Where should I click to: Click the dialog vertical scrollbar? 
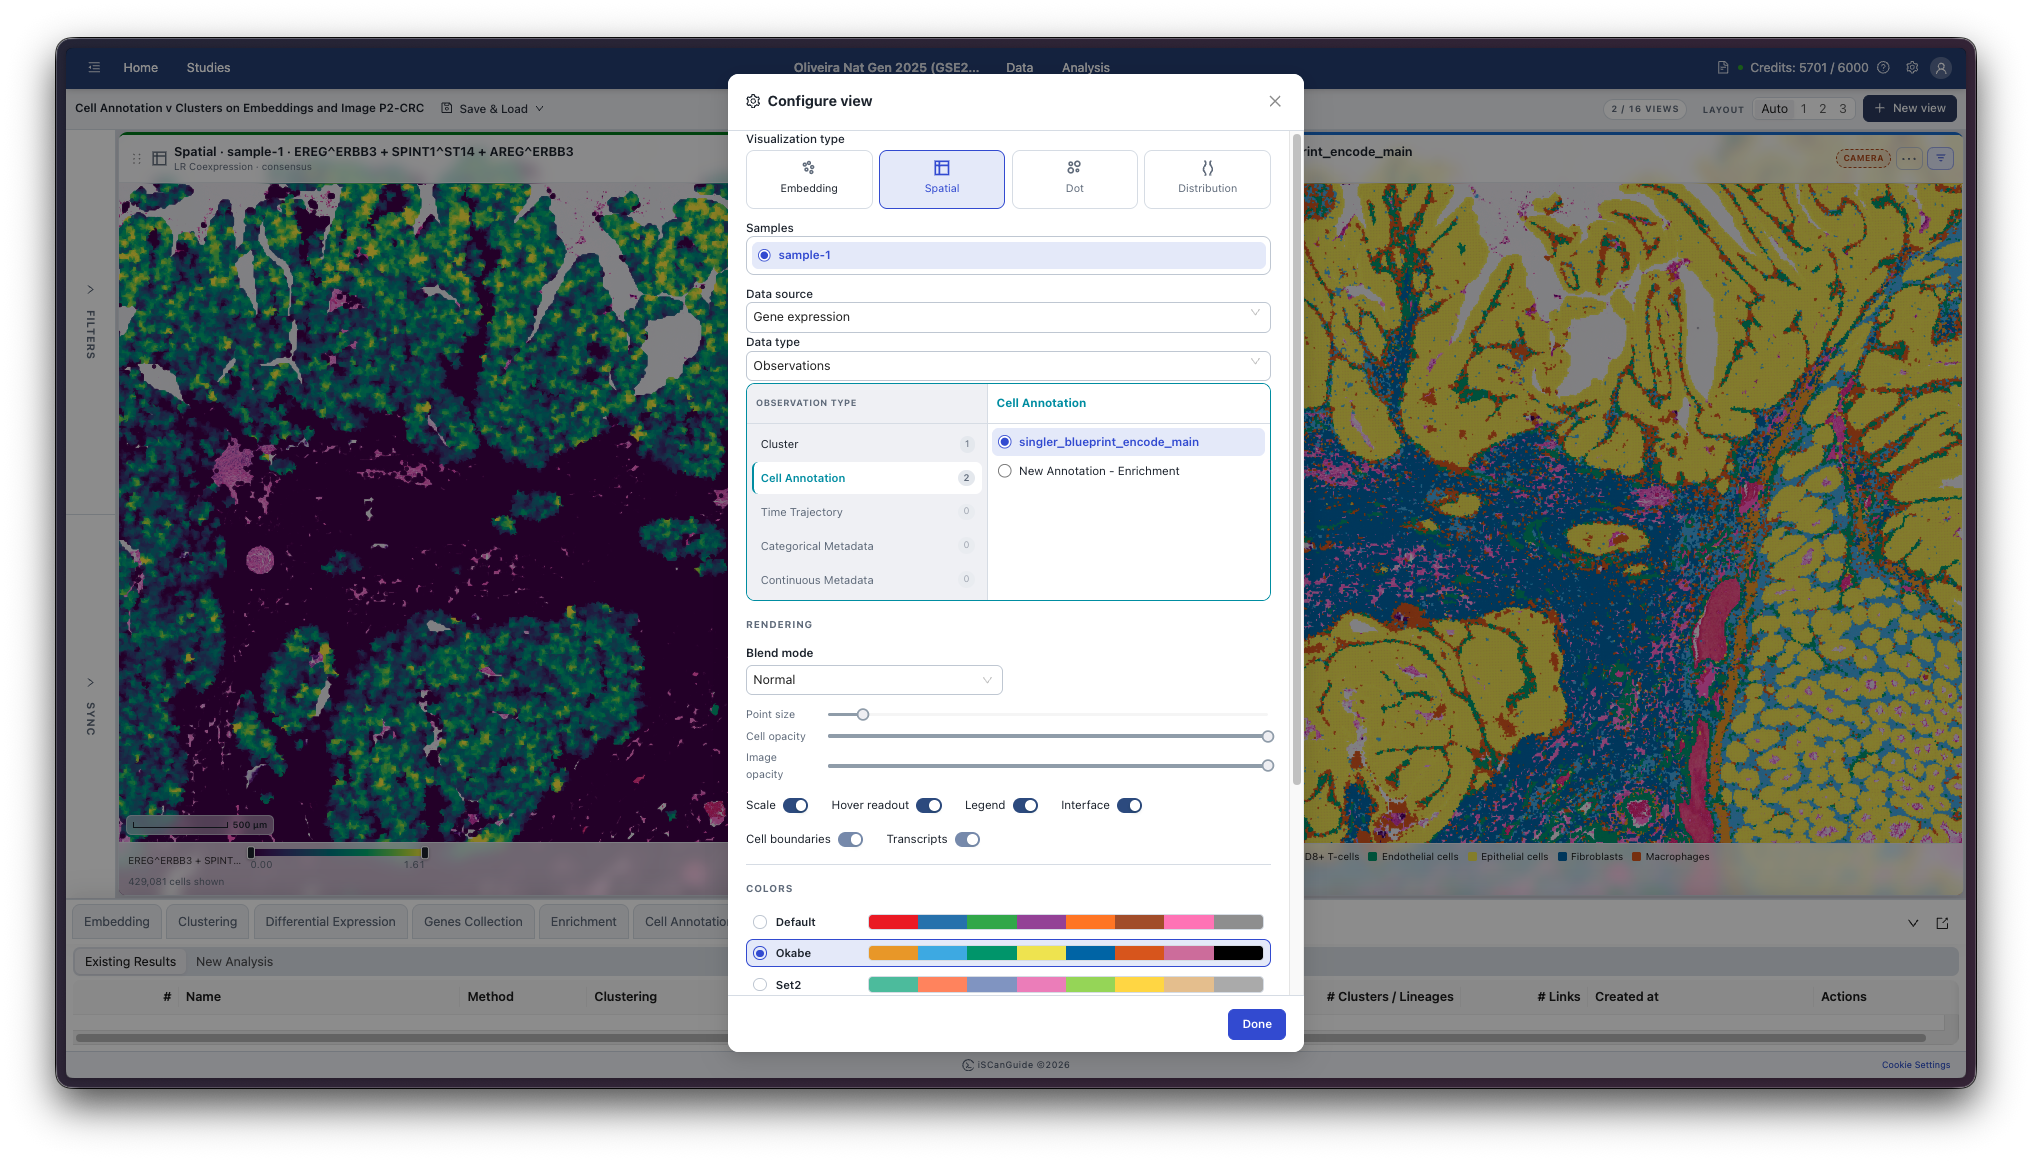coord(1297,460)
